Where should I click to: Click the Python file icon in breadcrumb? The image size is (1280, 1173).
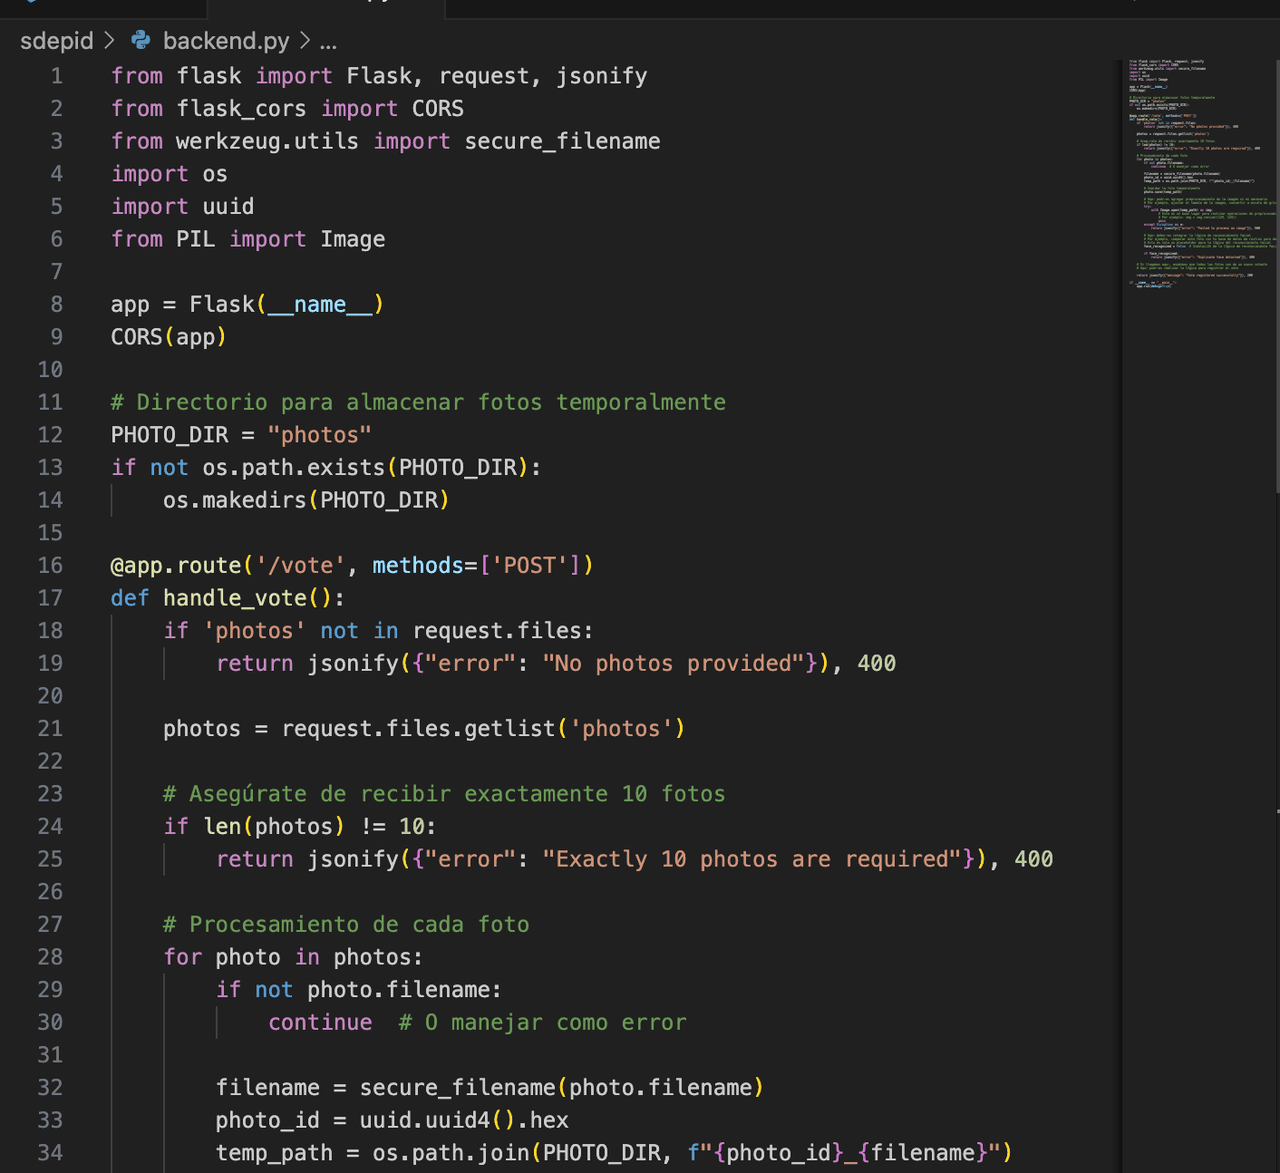[x=141, y=40]
